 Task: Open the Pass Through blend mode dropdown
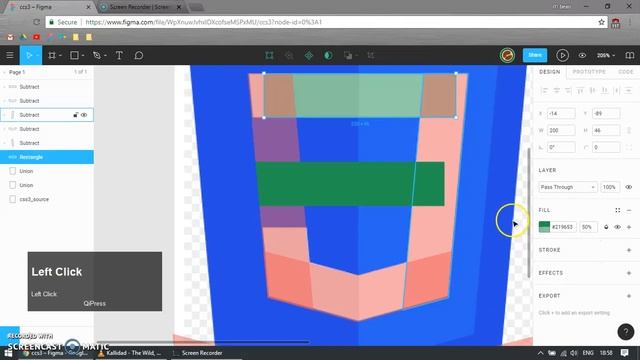[568, 187]
